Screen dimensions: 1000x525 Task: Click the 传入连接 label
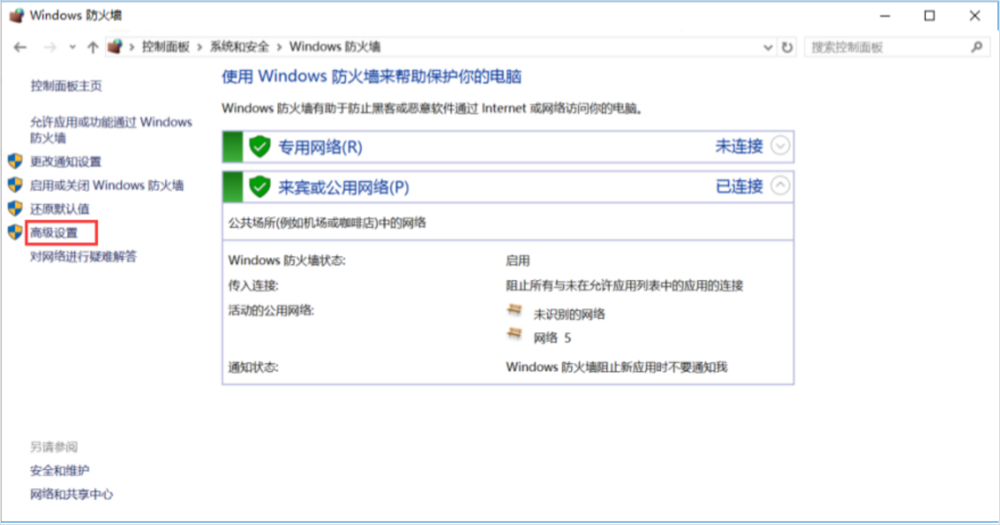pos(253,286)
